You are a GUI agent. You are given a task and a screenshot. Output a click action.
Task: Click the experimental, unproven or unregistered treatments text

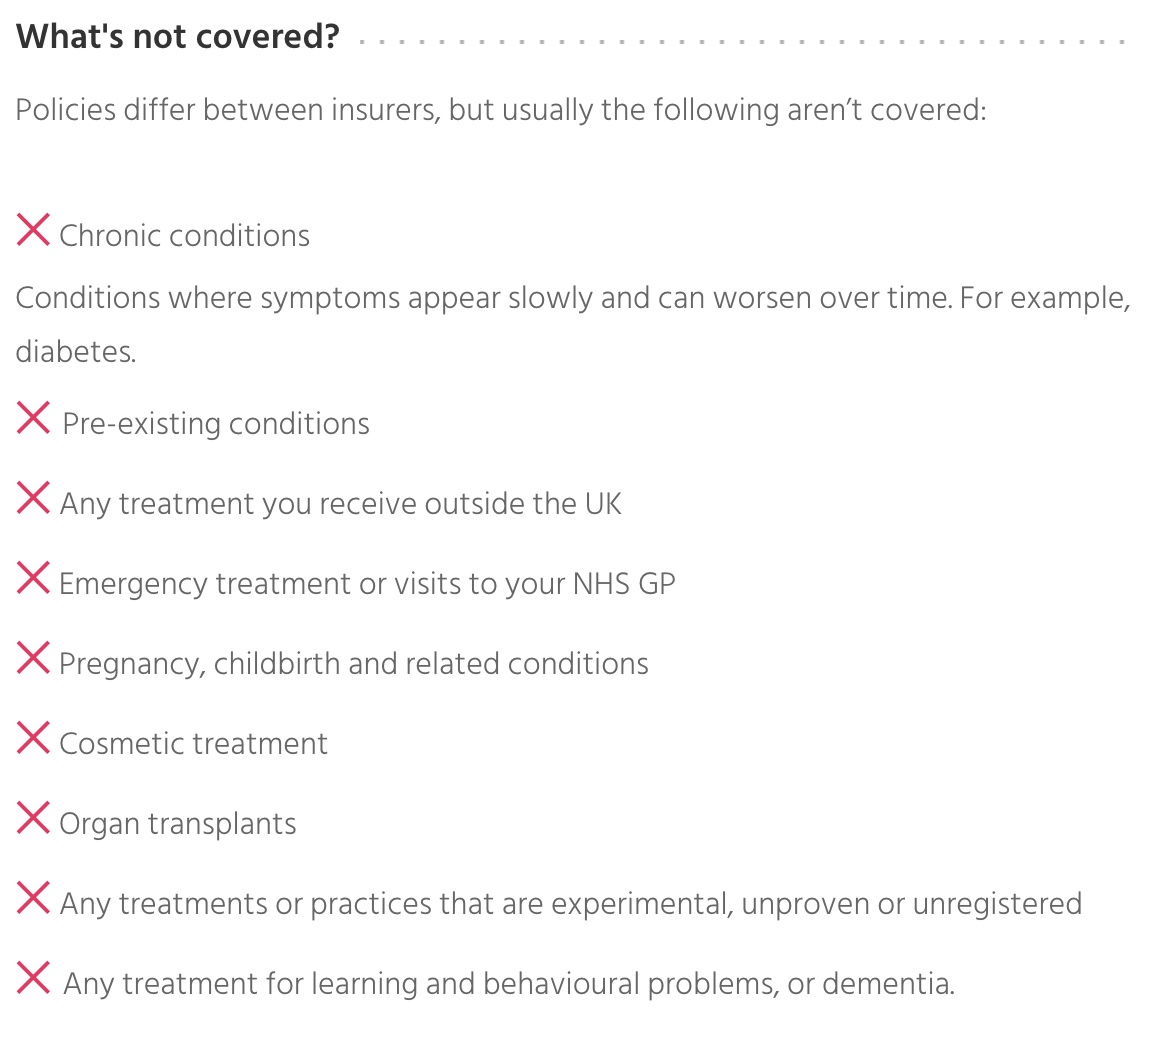570,904
